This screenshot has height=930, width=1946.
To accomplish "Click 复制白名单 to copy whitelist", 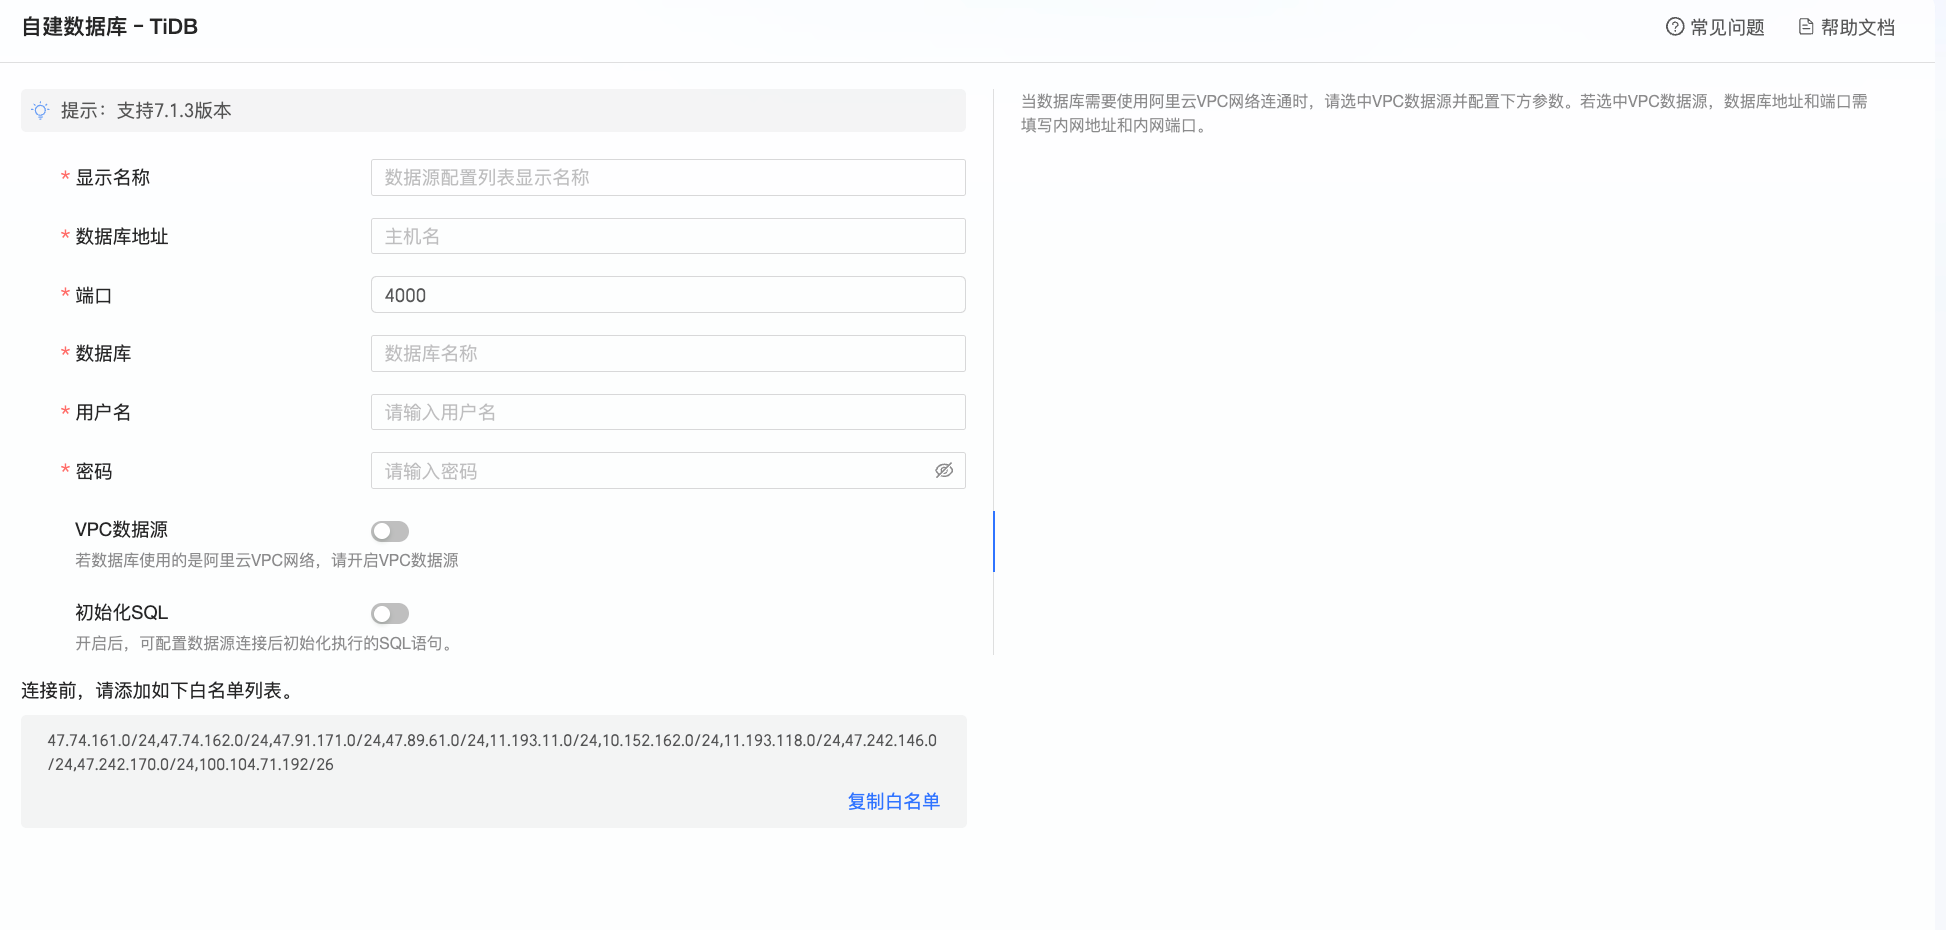I will [894, 801].
